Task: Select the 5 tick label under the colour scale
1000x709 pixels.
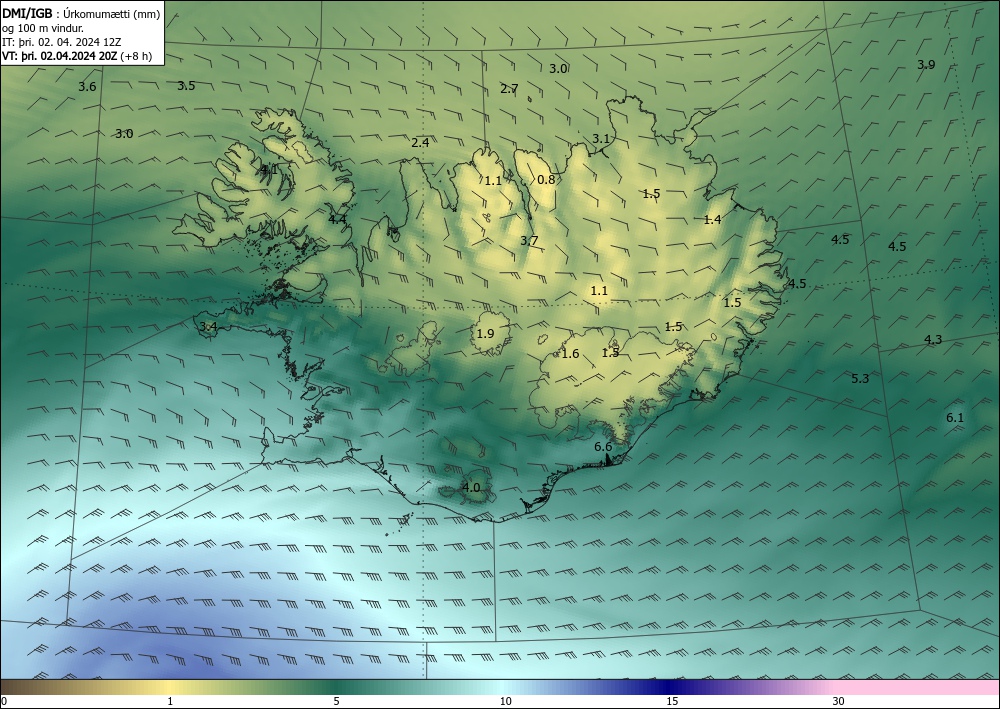Action: tap(336, 701)
